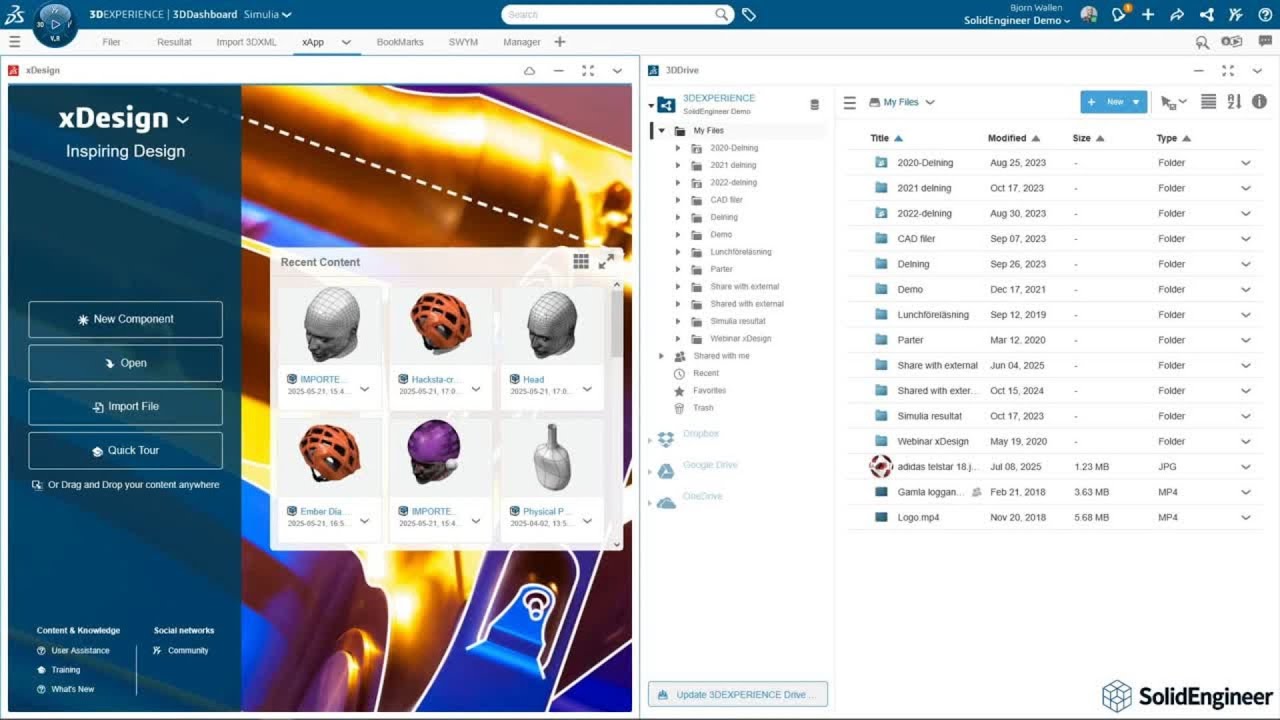This screenshot has height=720, width=1280.
Task: Click the storage icon beside 3DEXPERIENCE in 3DDrive
Action: point(814,104)
